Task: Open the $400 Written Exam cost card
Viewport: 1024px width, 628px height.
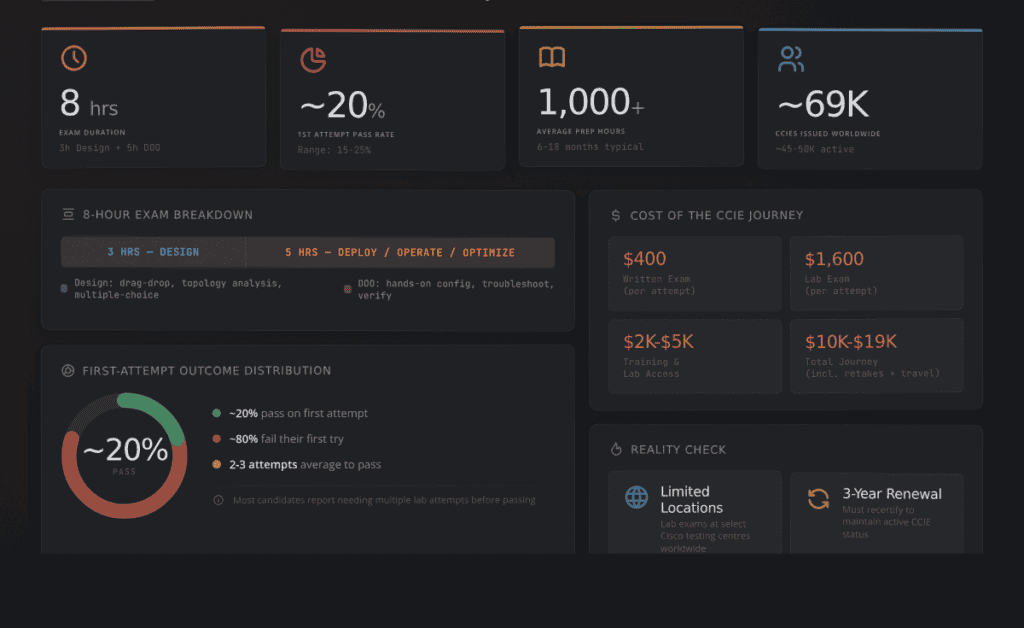Action: point(695,274)
